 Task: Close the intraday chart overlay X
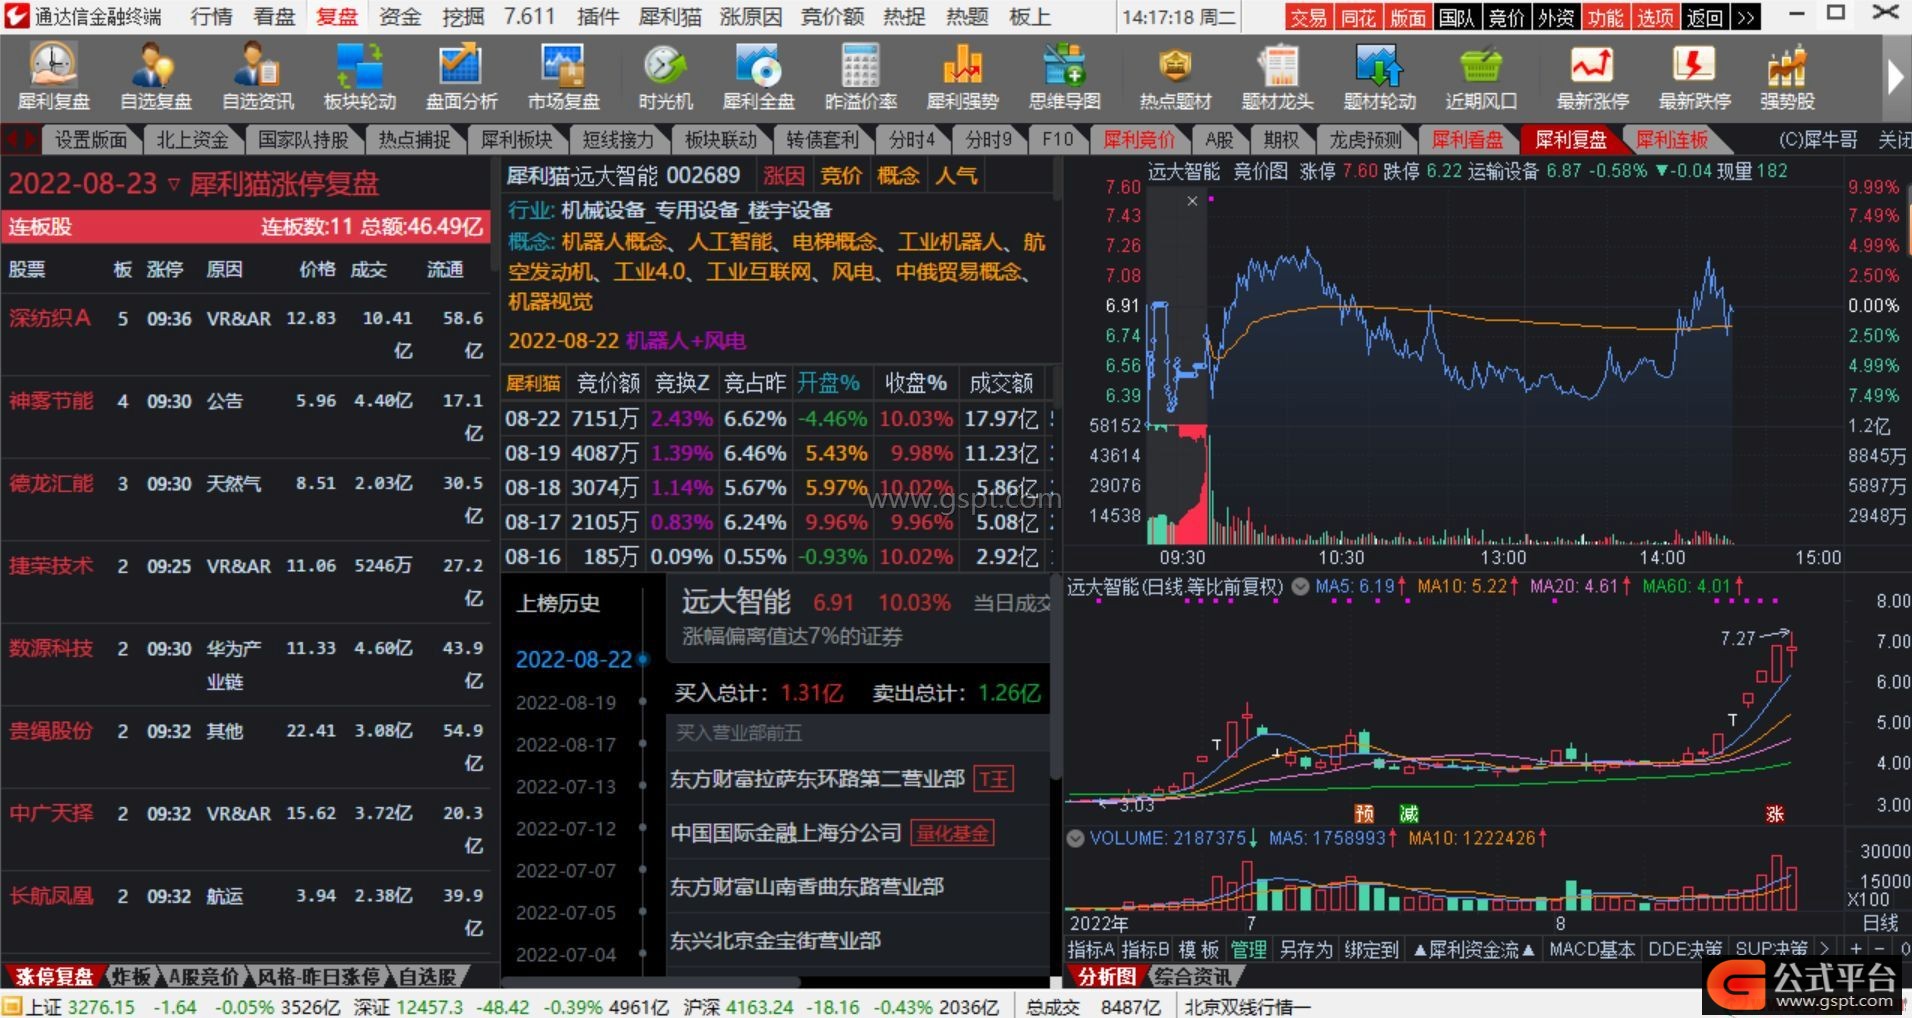[1192, 201]
